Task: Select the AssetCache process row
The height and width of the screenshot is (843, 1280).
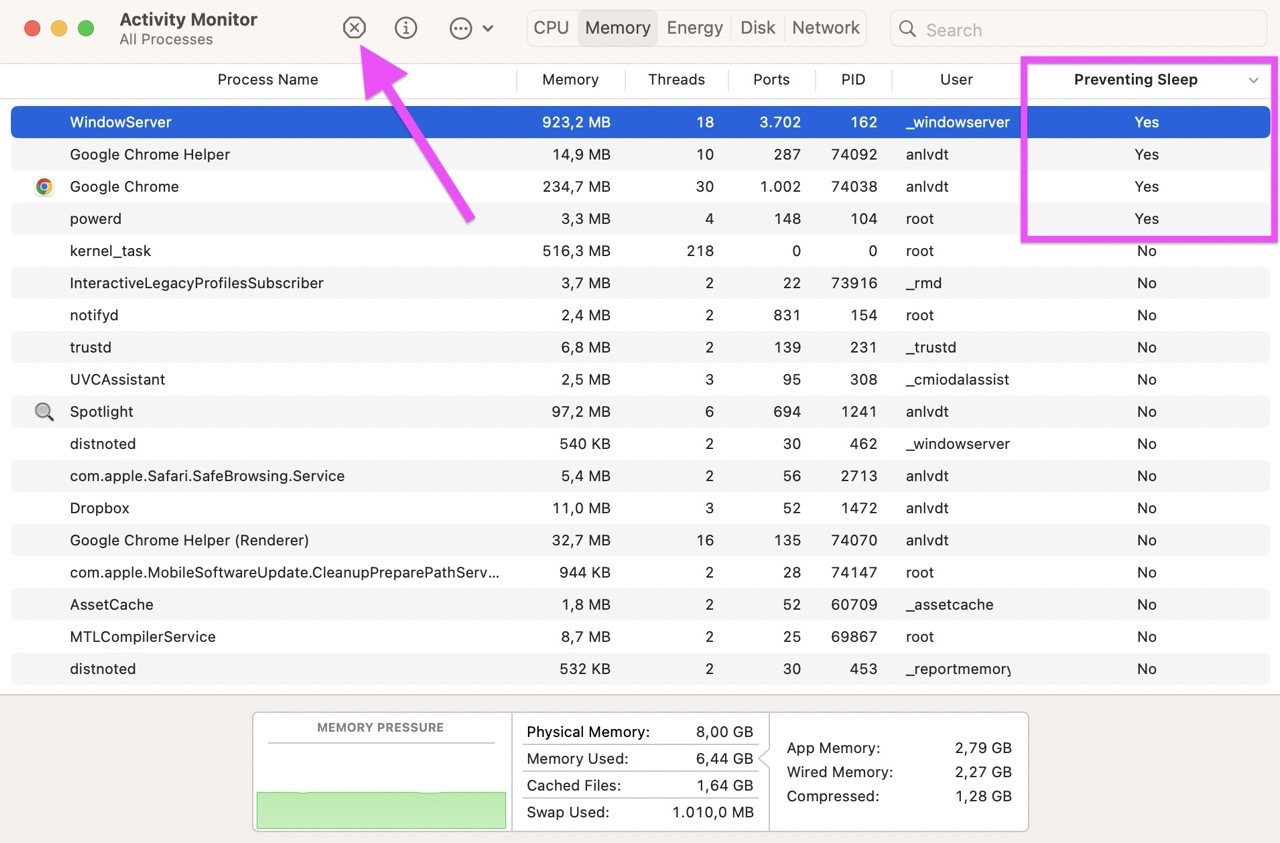Action: [640, 605]
